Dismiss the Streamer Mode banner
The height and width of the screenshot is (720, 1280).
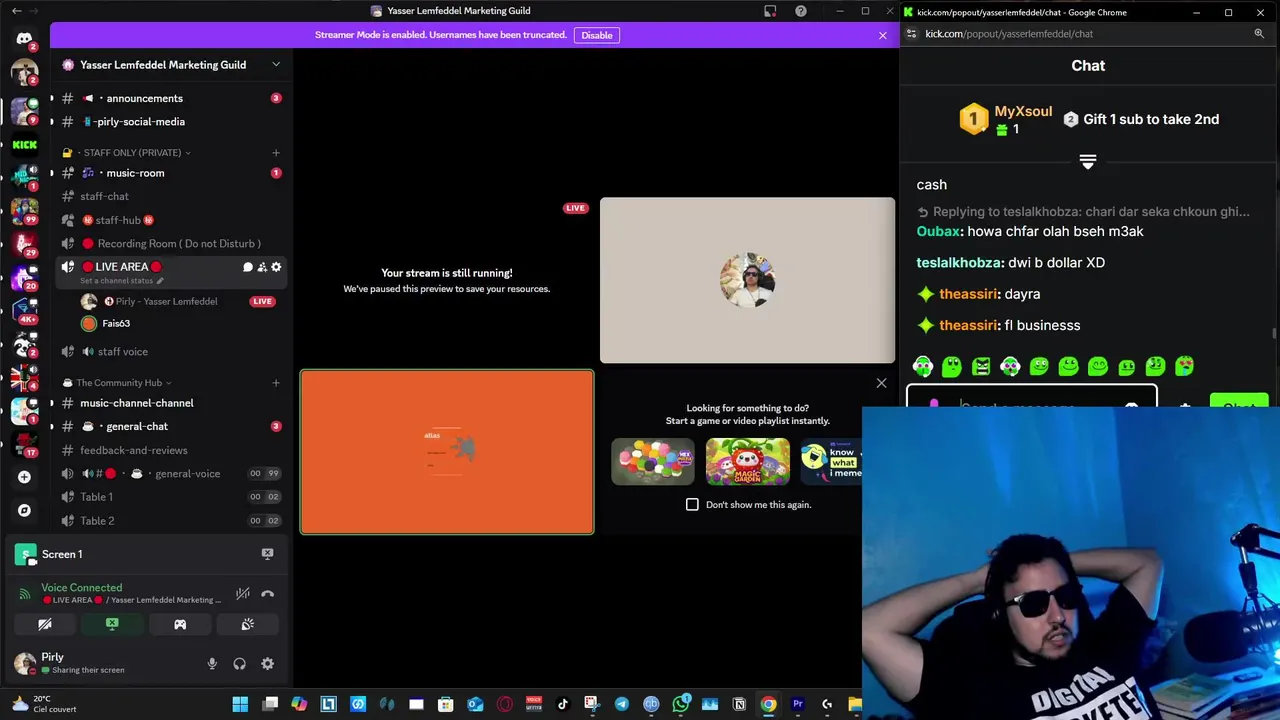(882, 35)
